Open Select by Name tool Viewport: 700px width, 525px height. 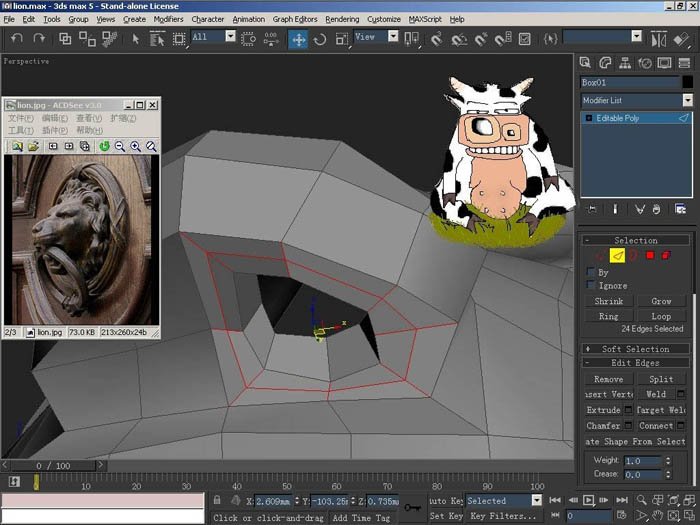pyautogui.click(x=157, y=39)
